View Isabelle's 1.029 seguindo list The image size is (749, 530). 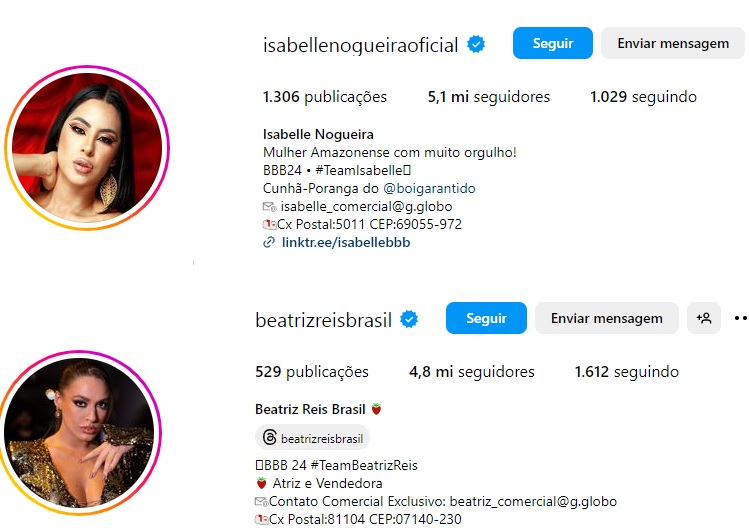click(643, 97)
